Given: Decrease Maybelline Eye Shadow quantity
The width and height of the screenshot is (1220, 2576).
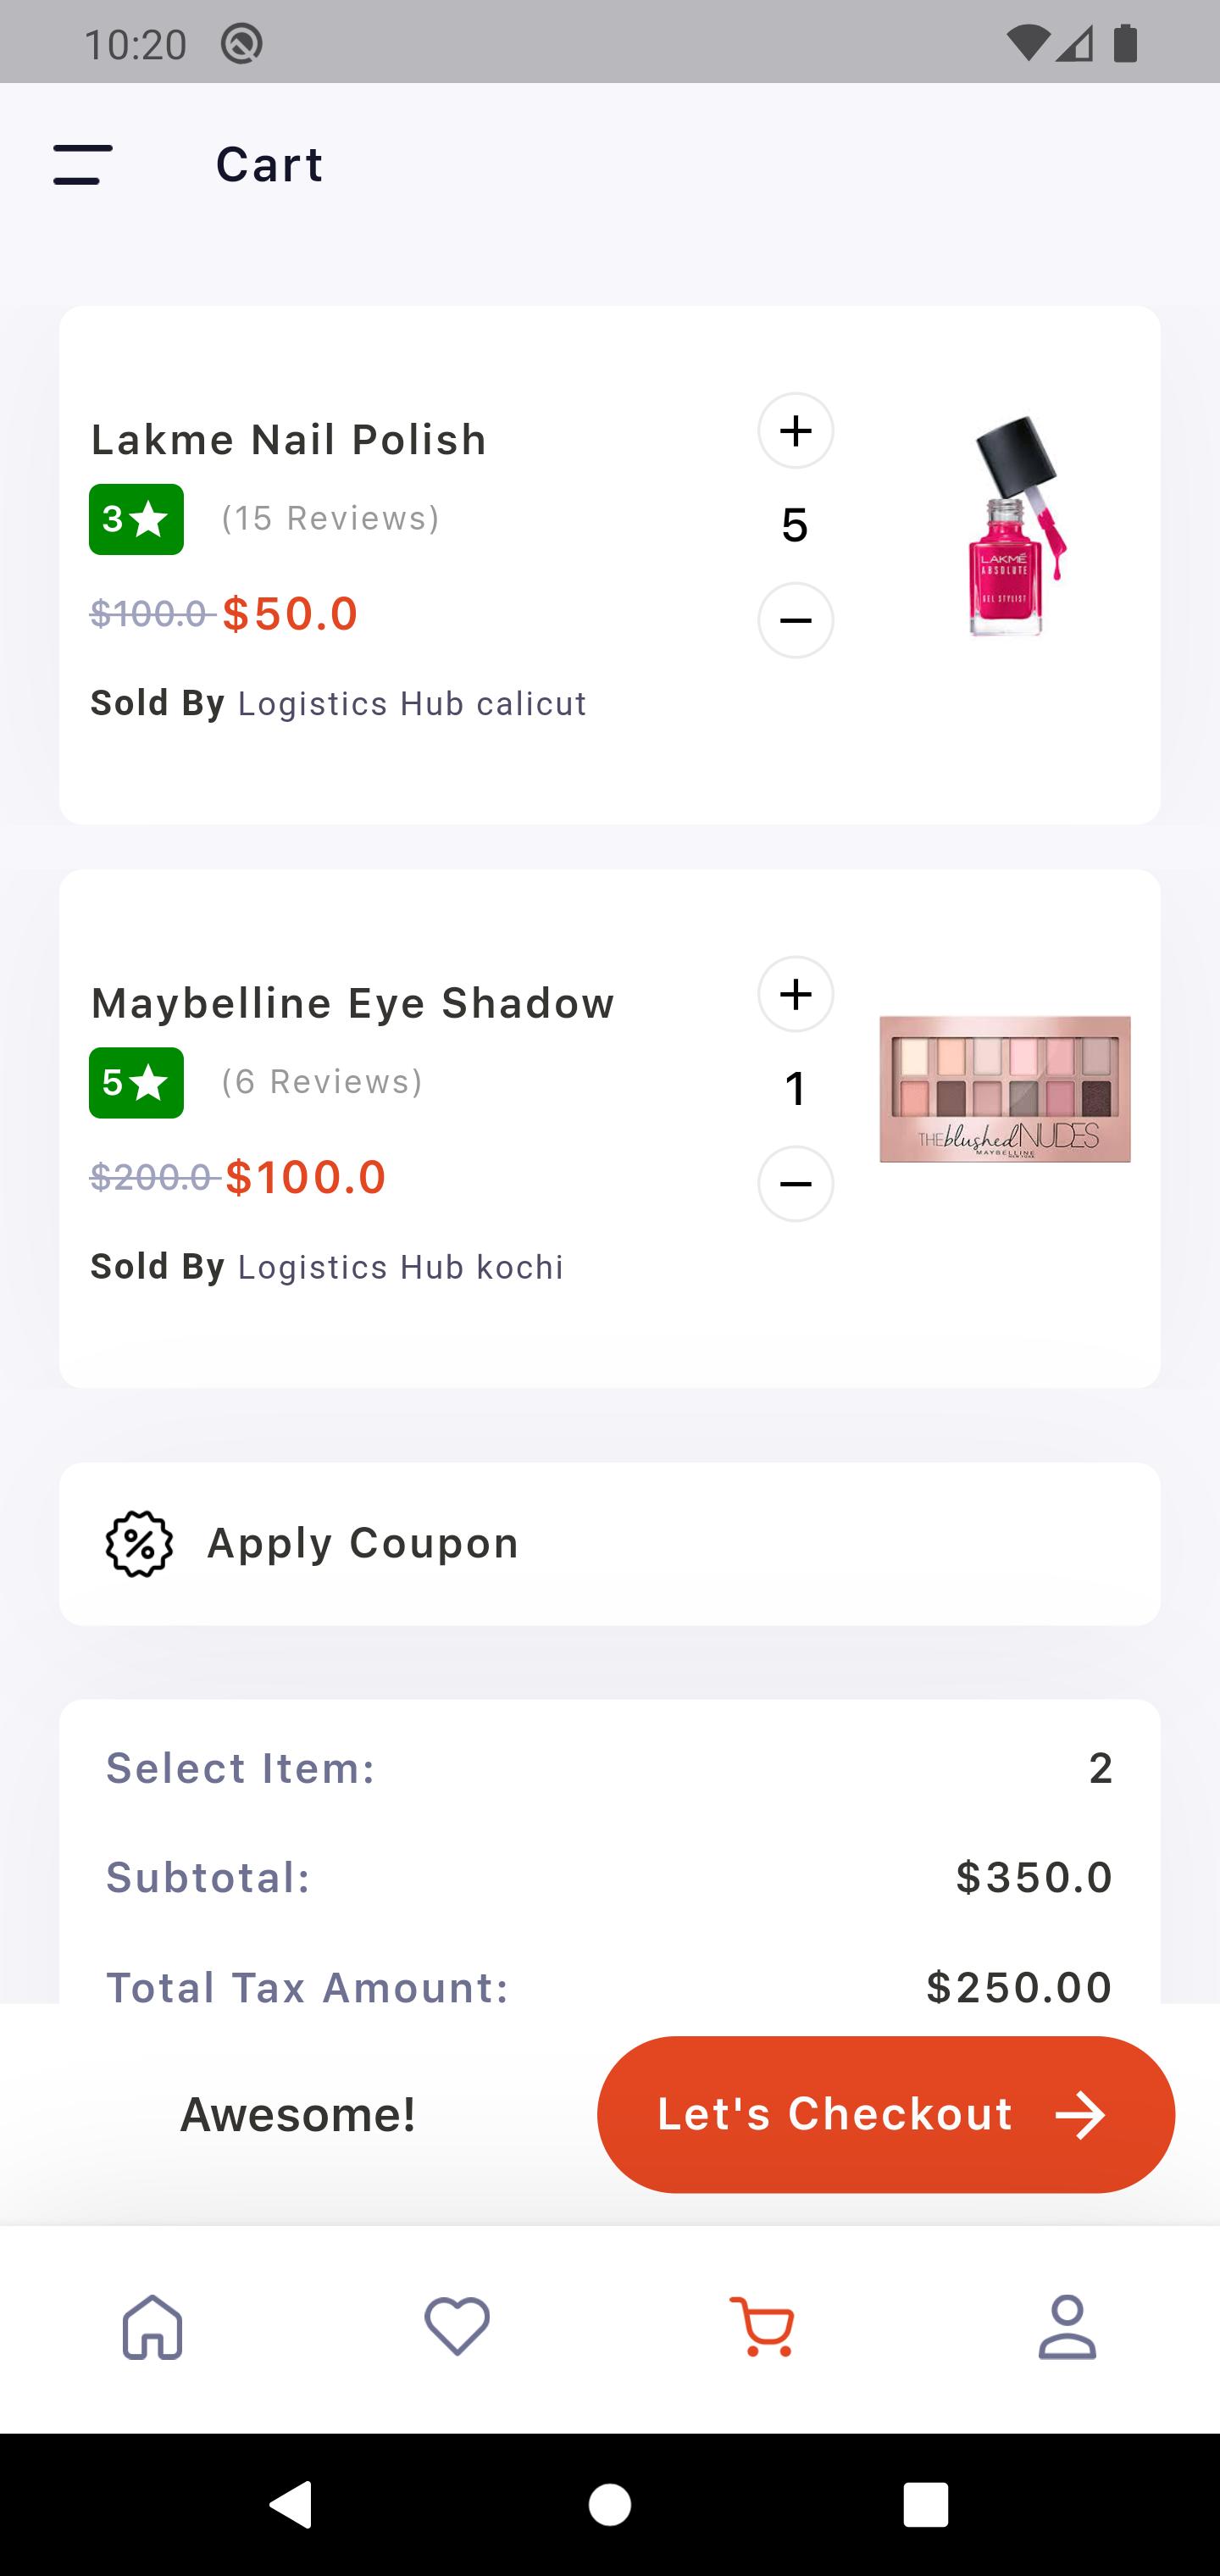Looking at the screenshot, I should click(795, 1184).
